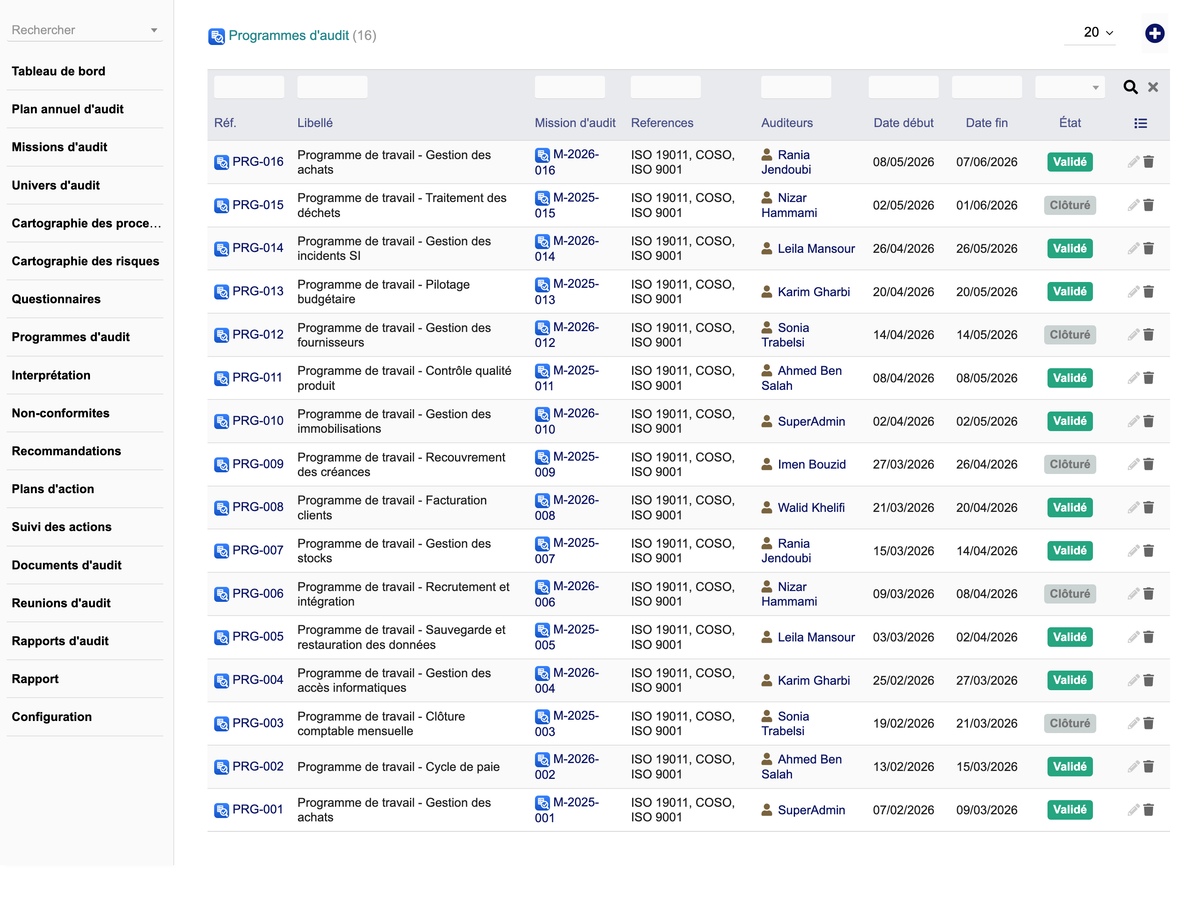
Task: Open Plans d'action in sidebar
Action: click(53, 489)
